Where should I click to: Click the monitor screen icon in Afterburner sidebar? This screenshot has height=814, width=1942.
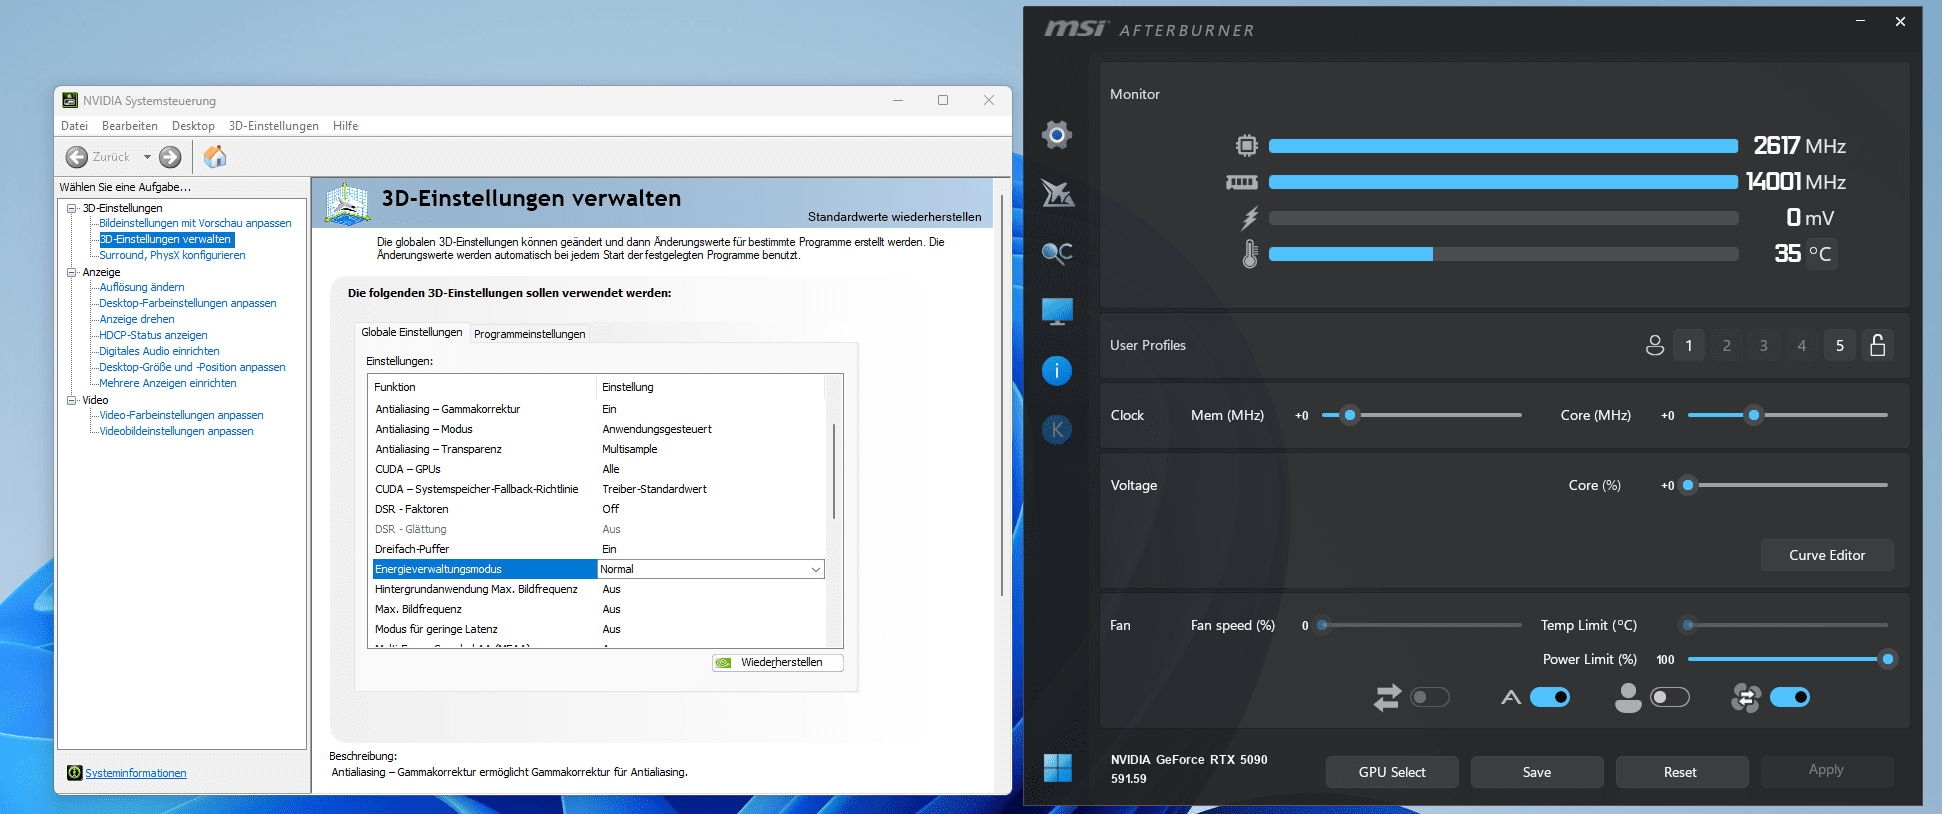point(1057,311)
